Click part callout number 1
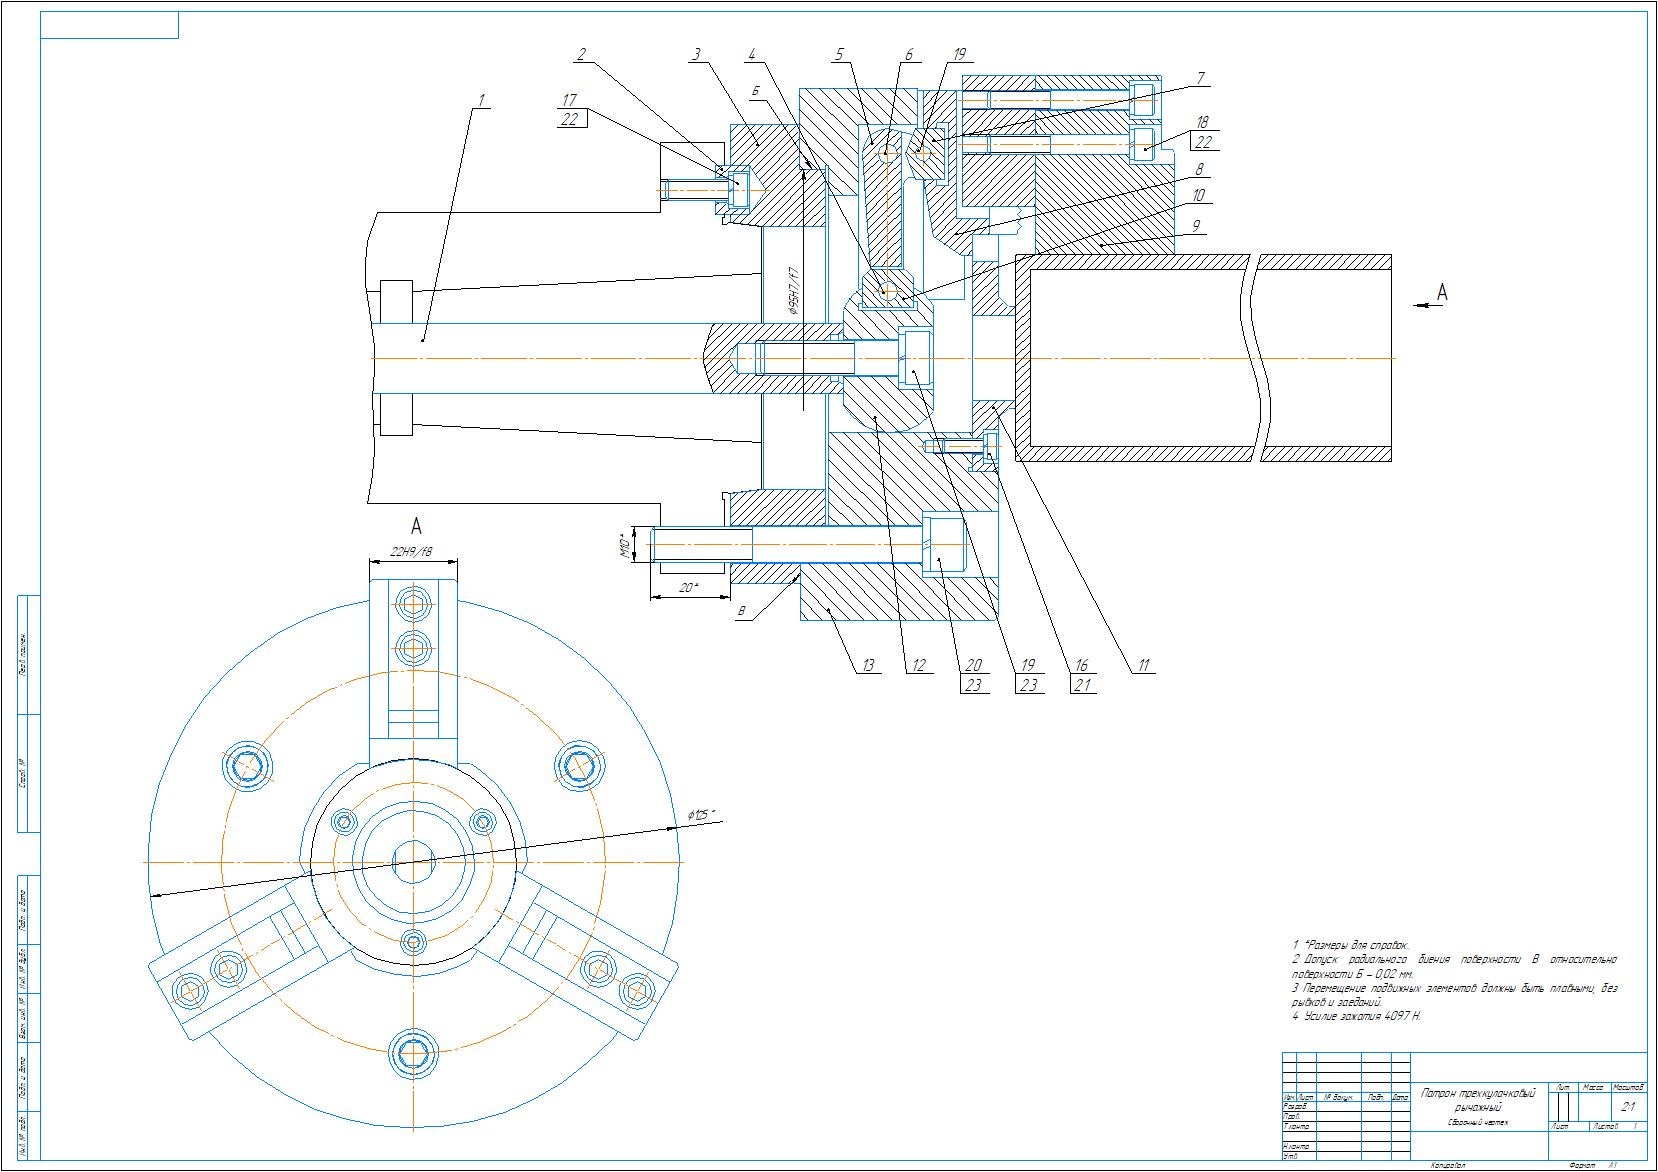1658x1172 pixels. pos(480,100)
